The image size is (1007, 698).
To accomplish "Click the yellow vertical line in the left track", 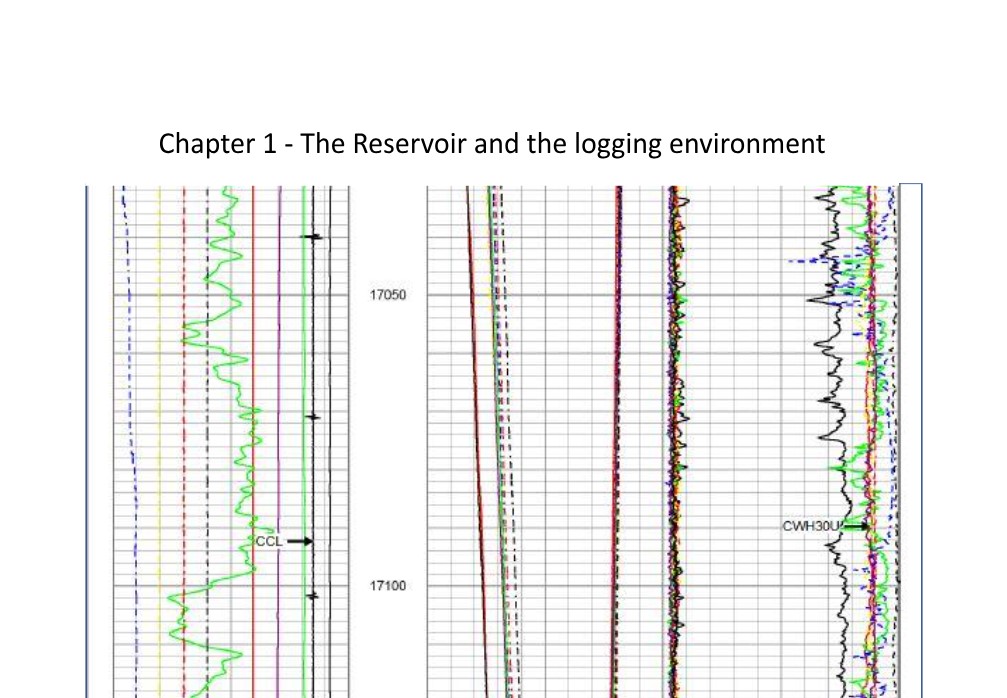I will coord(160,400).
